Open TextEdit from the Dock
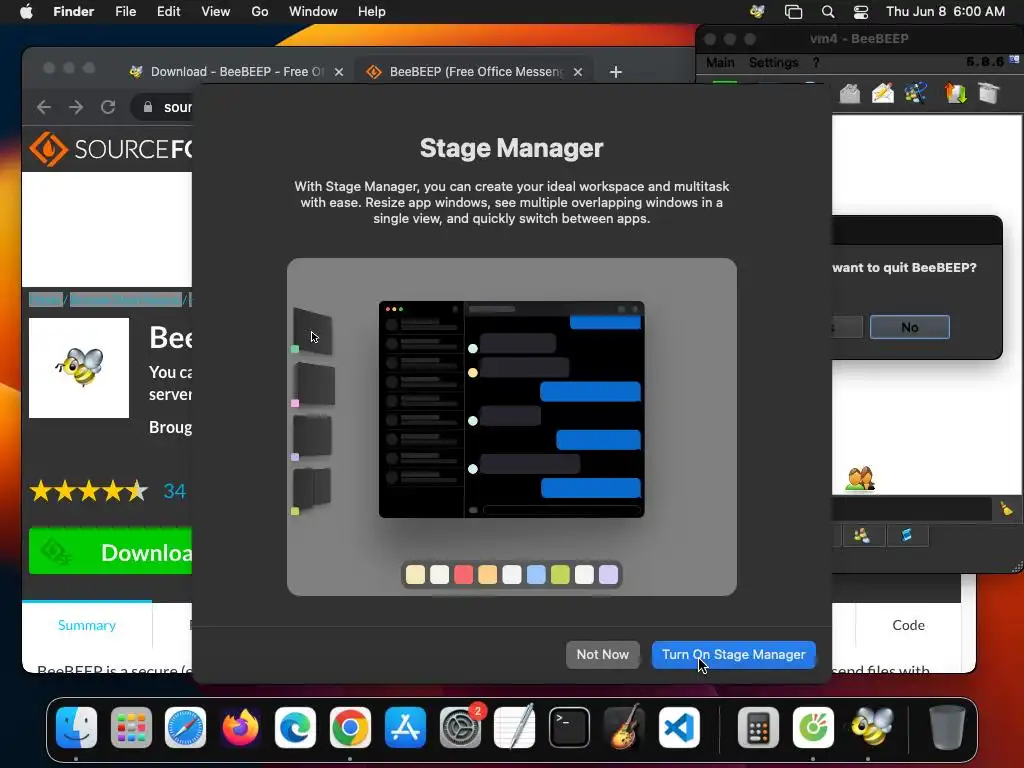This screenshot has width=1024, height=768. pyautogui.click(x=515, y=727)
